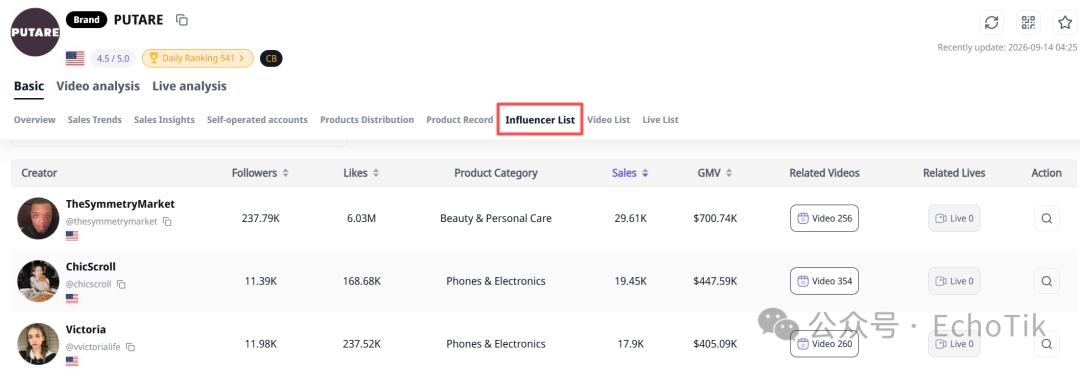Click Beauty & Personal Care category cell
The image size is (1080, 369).
coord(496,218)
